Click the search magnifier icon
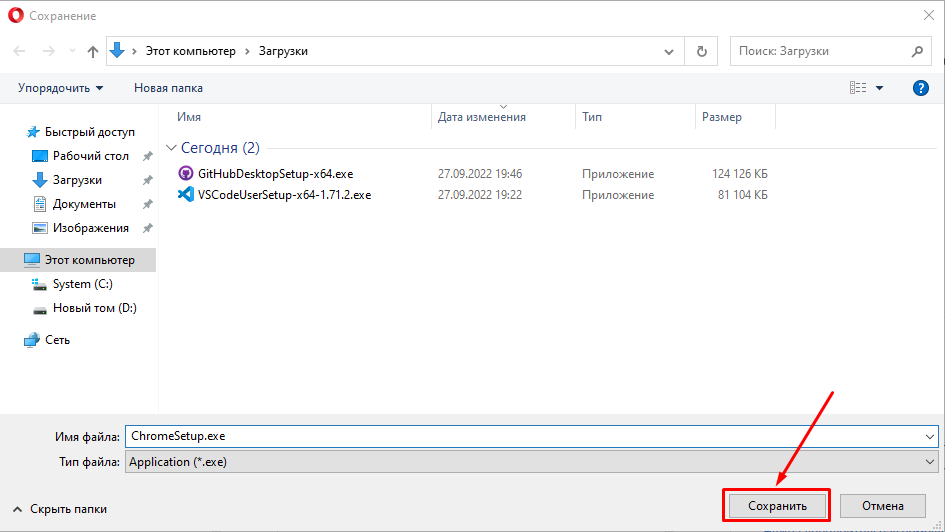The image size is (945, 532). pyautogui.click(x=917, y=51)
